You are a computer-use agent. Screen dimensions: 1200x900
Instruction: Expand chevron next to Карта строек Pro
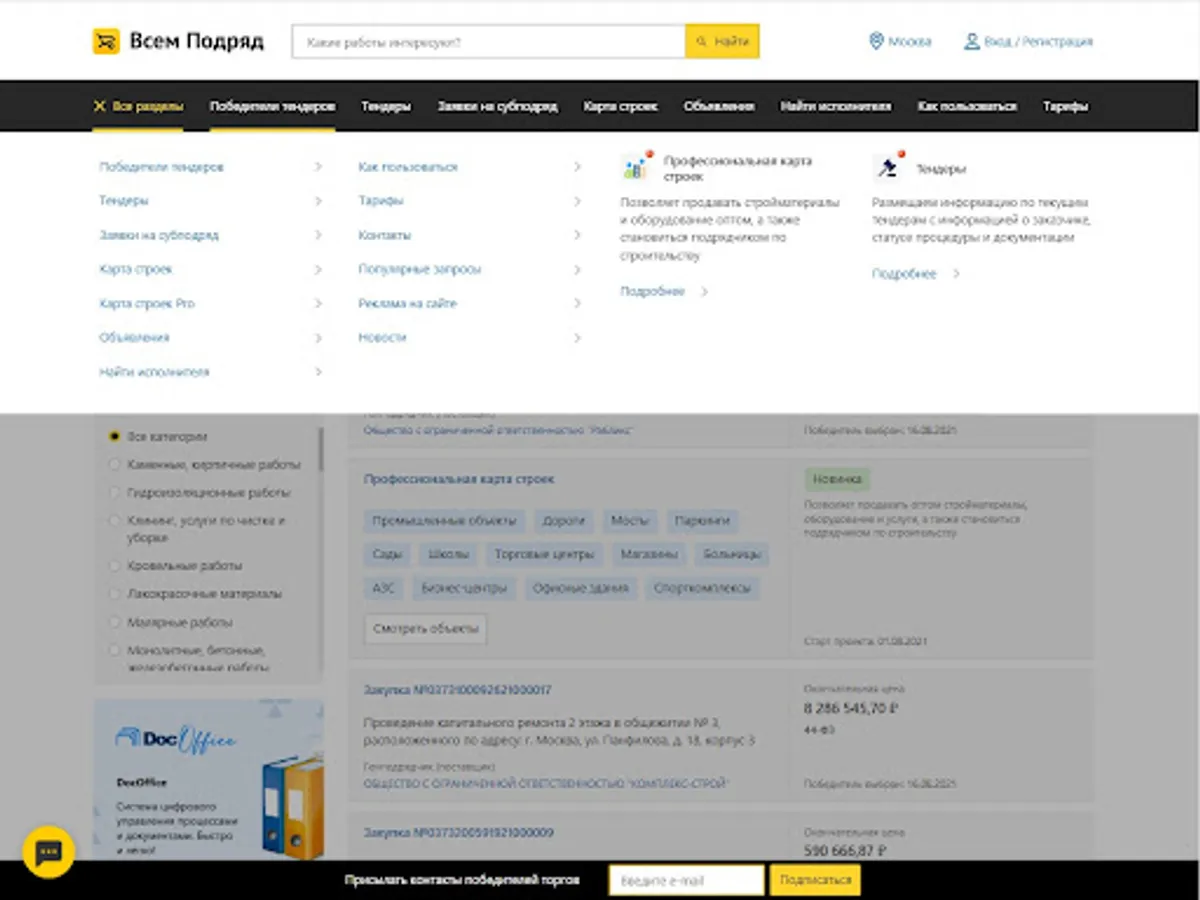tap(318, 303)
